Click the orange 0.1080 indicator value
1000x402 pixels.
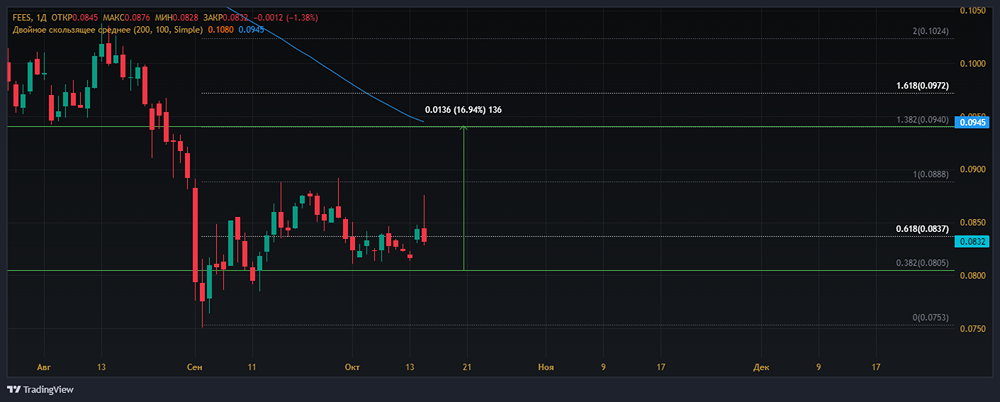pos(220,29)
